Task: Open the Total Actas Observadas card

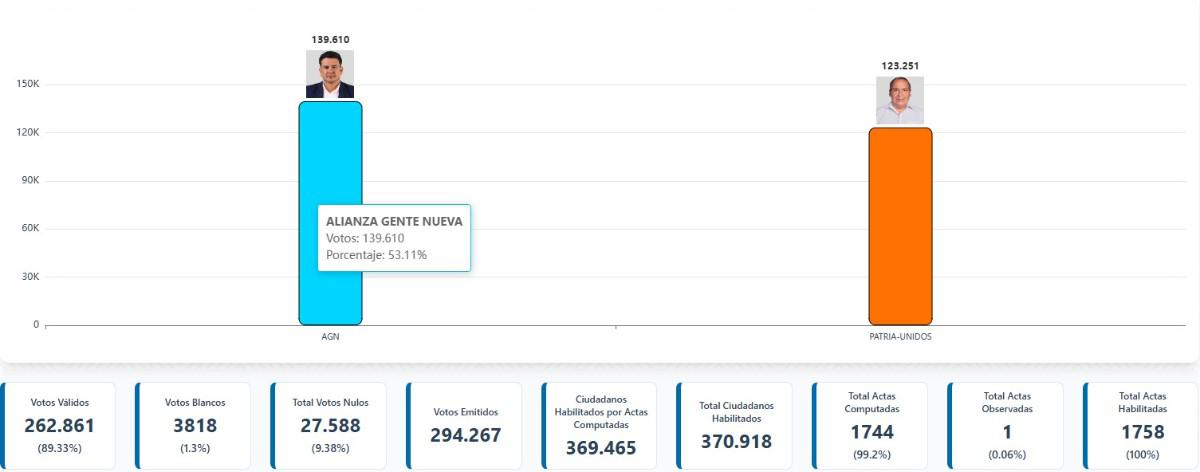Action: (1006, 426)
